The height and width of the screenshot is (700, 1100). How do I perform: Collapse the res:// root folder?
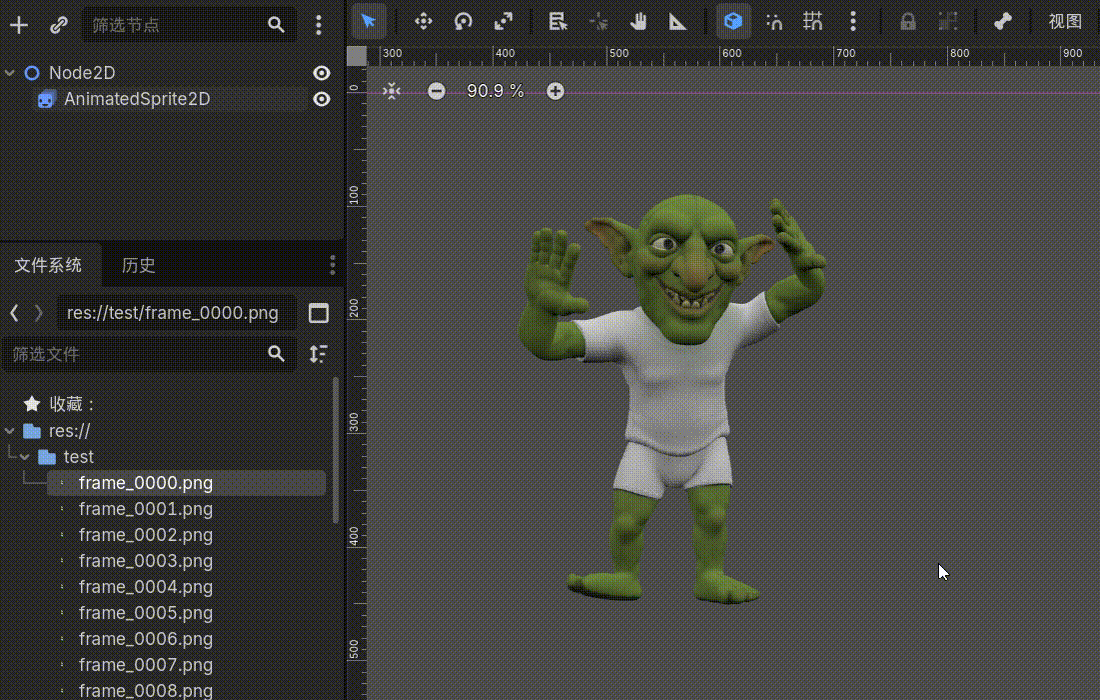coord(10,431)
